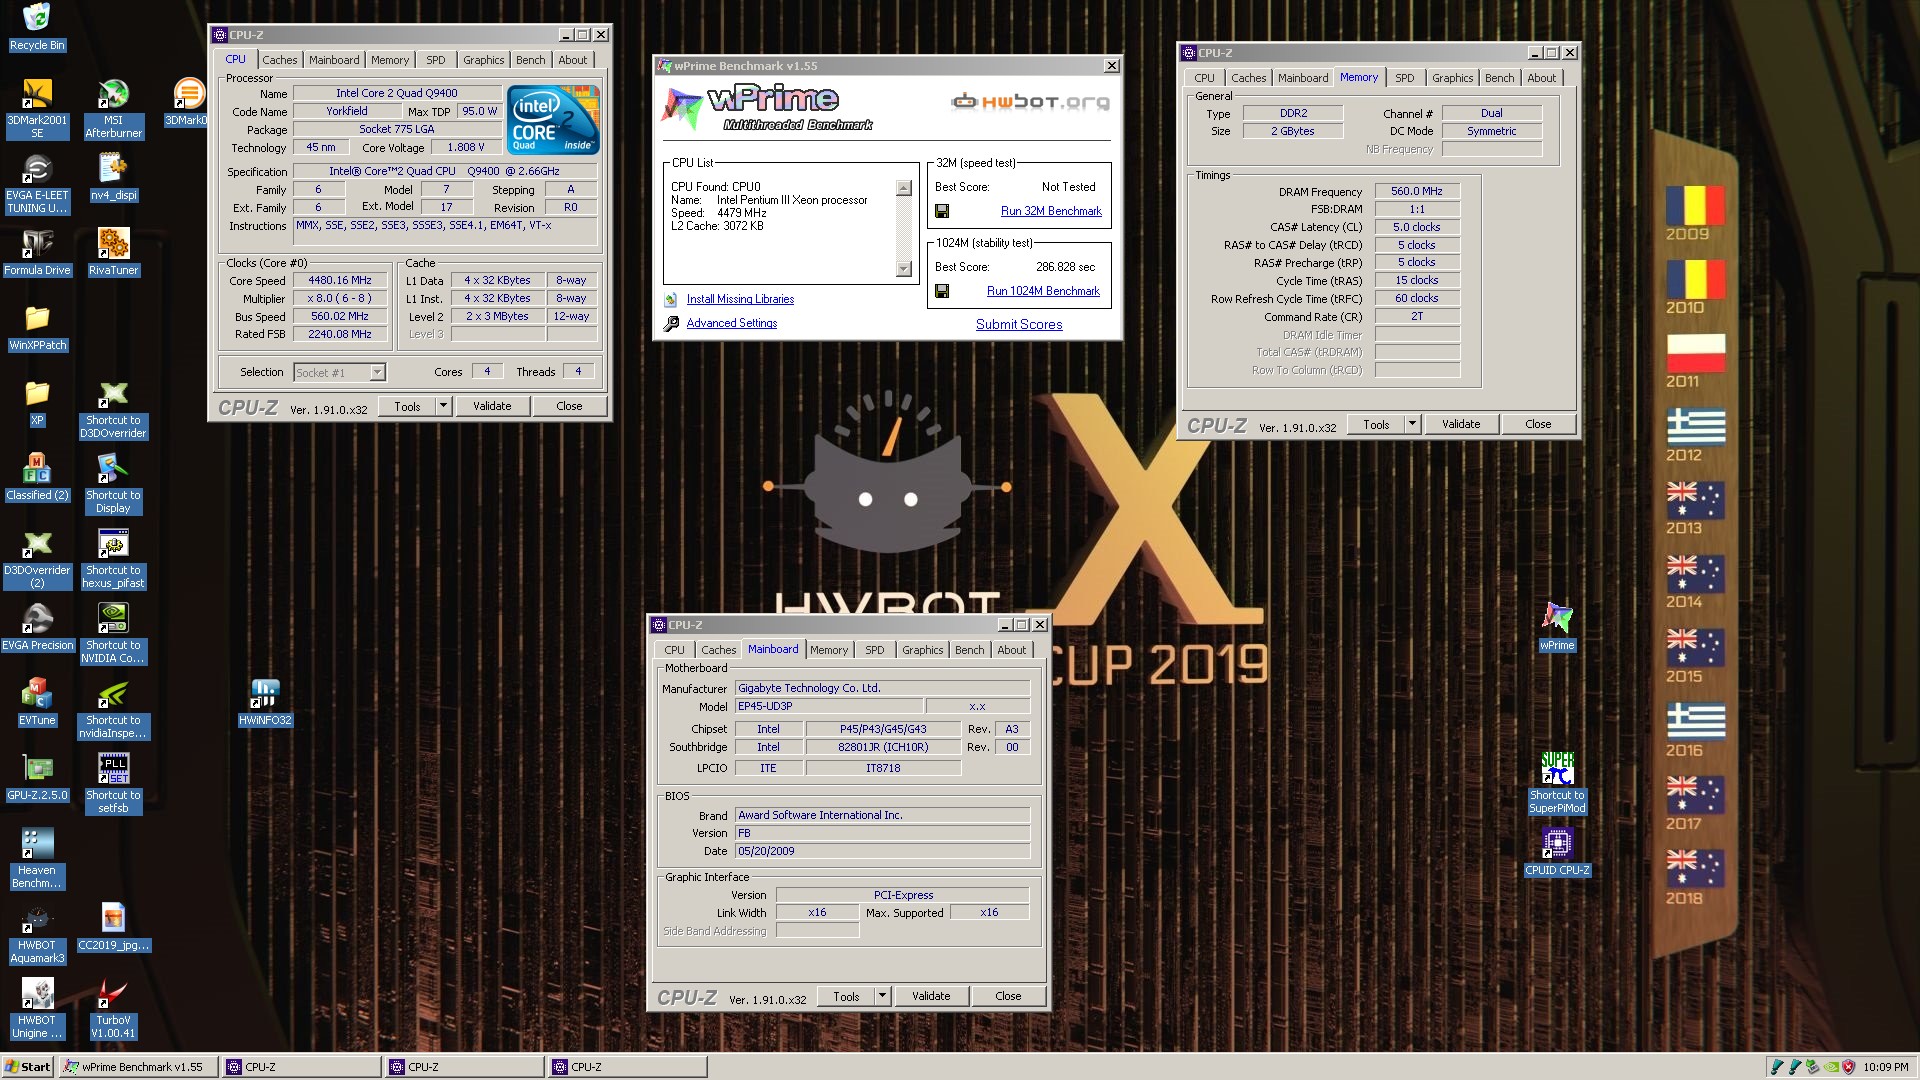The height and width of the screenshot is (1080, 1920).
Task: Click Validate button in Memory window
Action: 1461,424
